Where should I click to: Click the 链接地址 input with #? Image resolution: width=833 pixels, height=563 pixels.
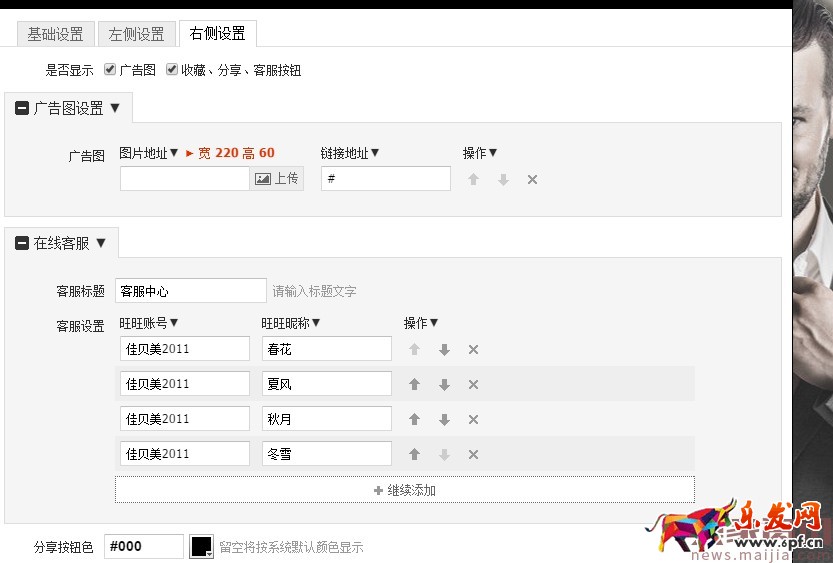(385, 179)
